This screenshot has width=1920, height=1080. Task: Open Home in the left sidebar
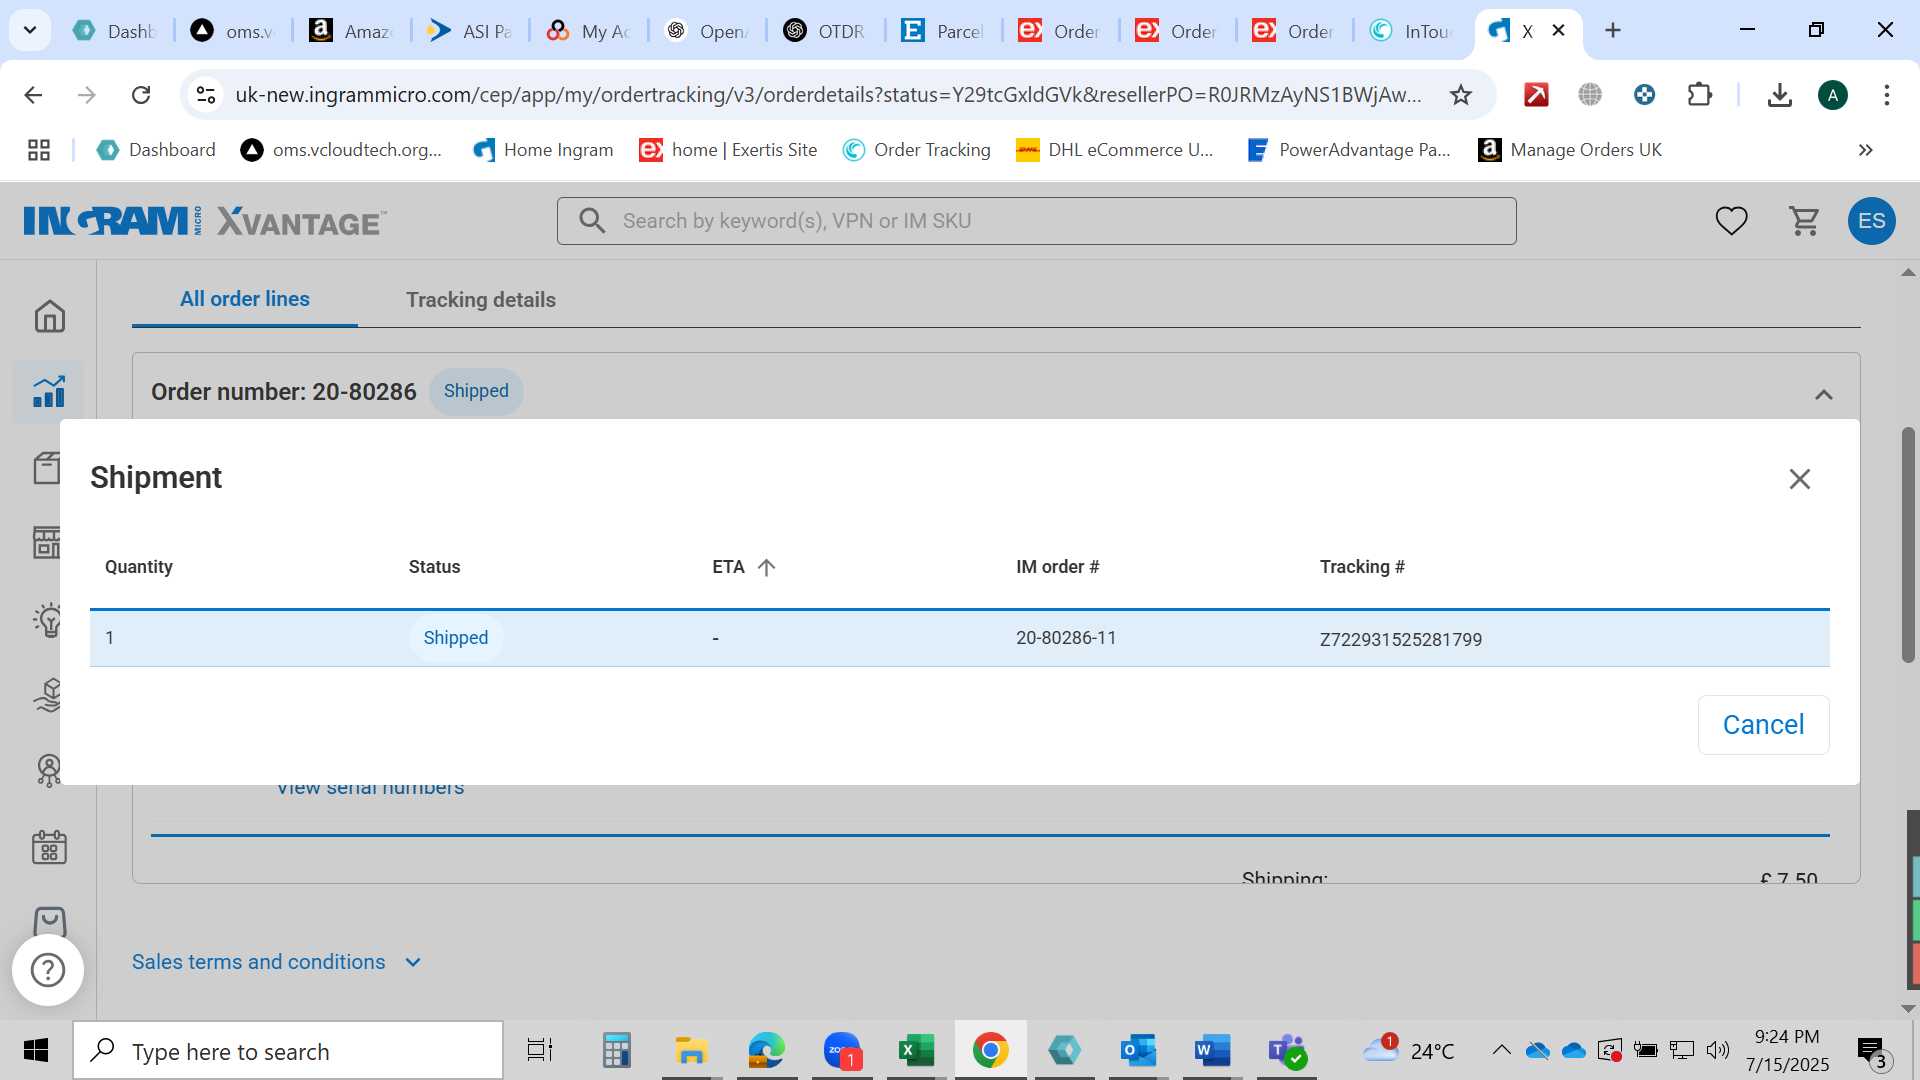49,316
